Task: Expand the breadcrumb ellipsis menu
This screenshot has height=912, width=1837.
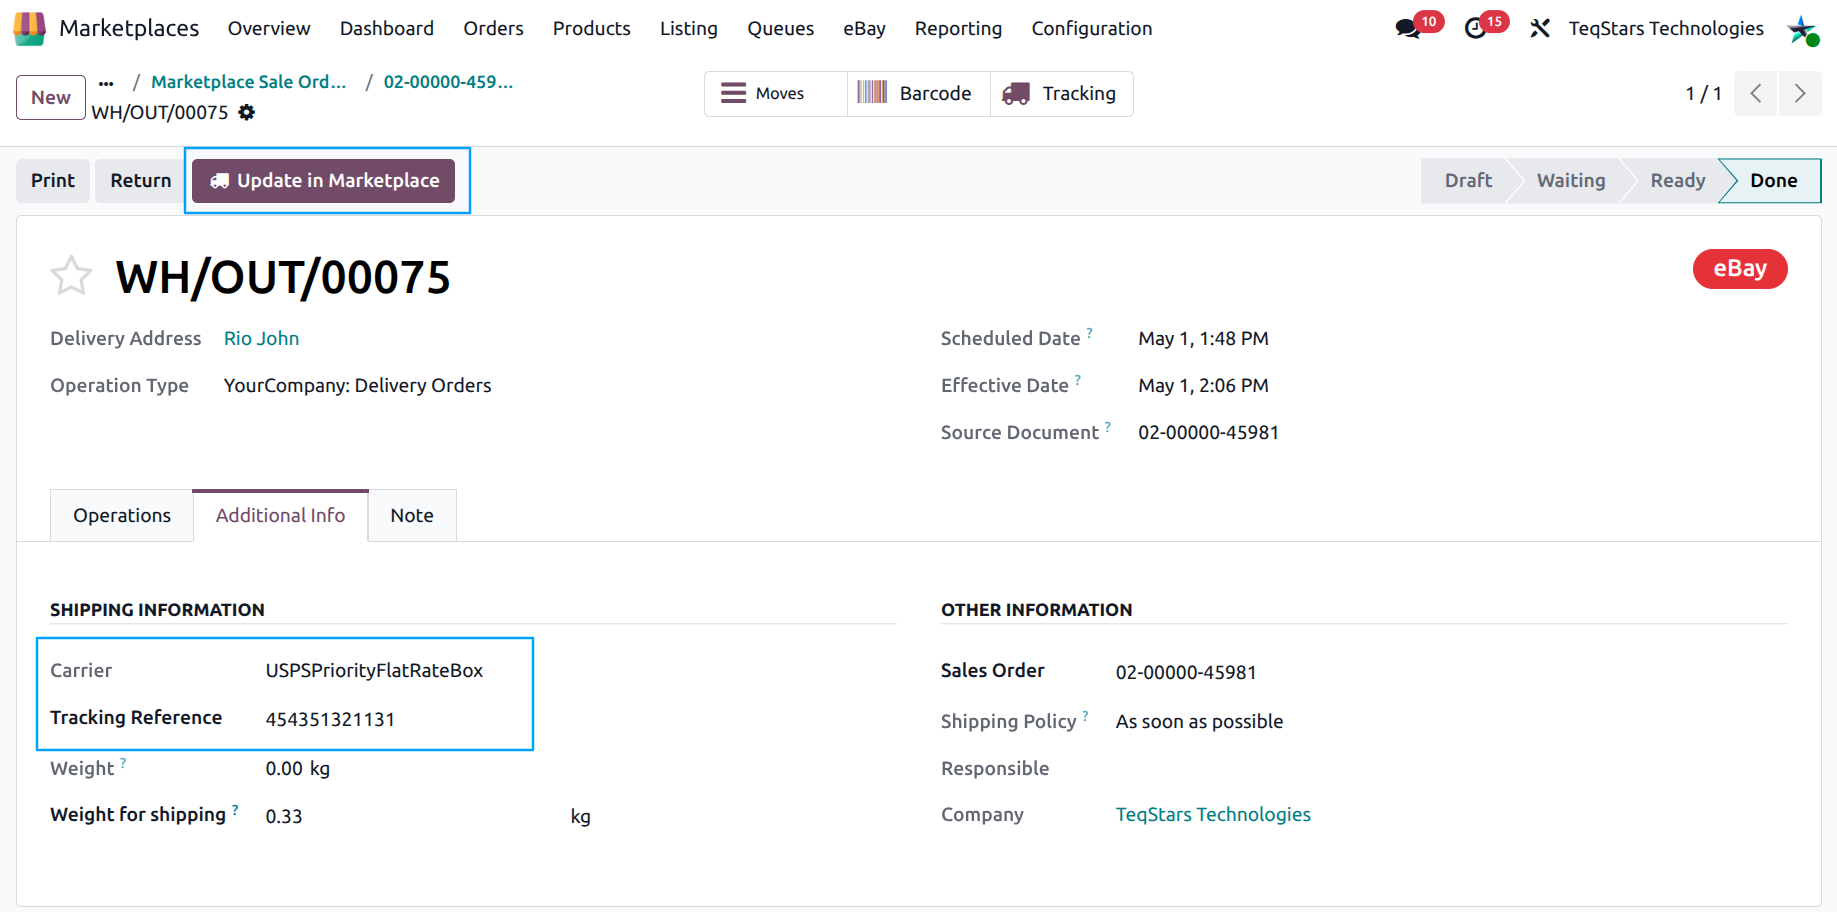Action: [106, 83]
